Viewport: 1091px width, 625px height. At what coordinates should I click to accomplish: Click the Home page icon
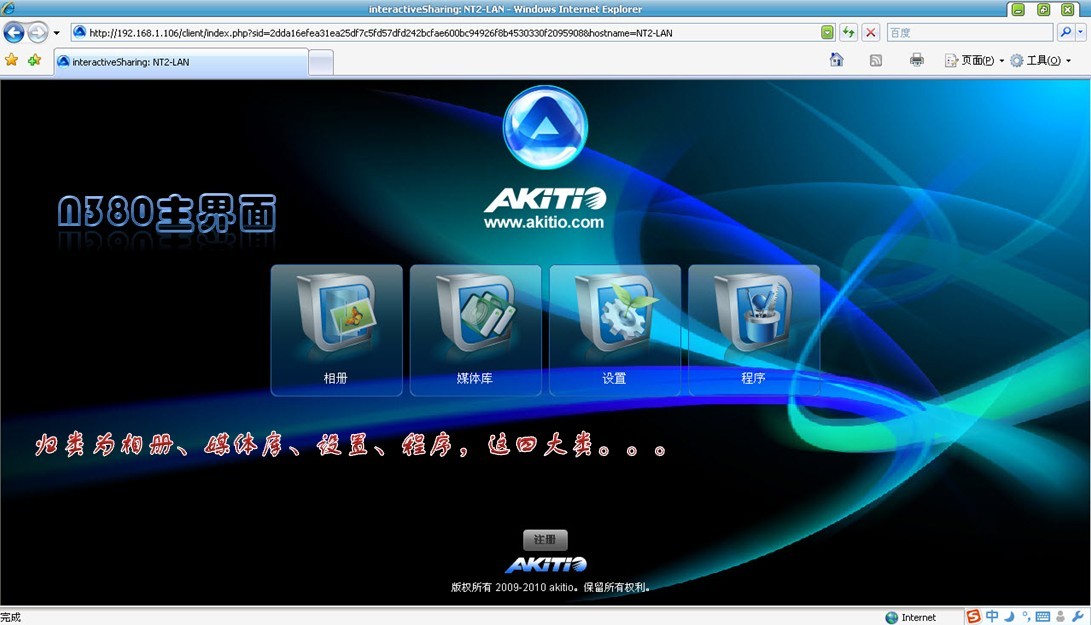tap(836, 60)
